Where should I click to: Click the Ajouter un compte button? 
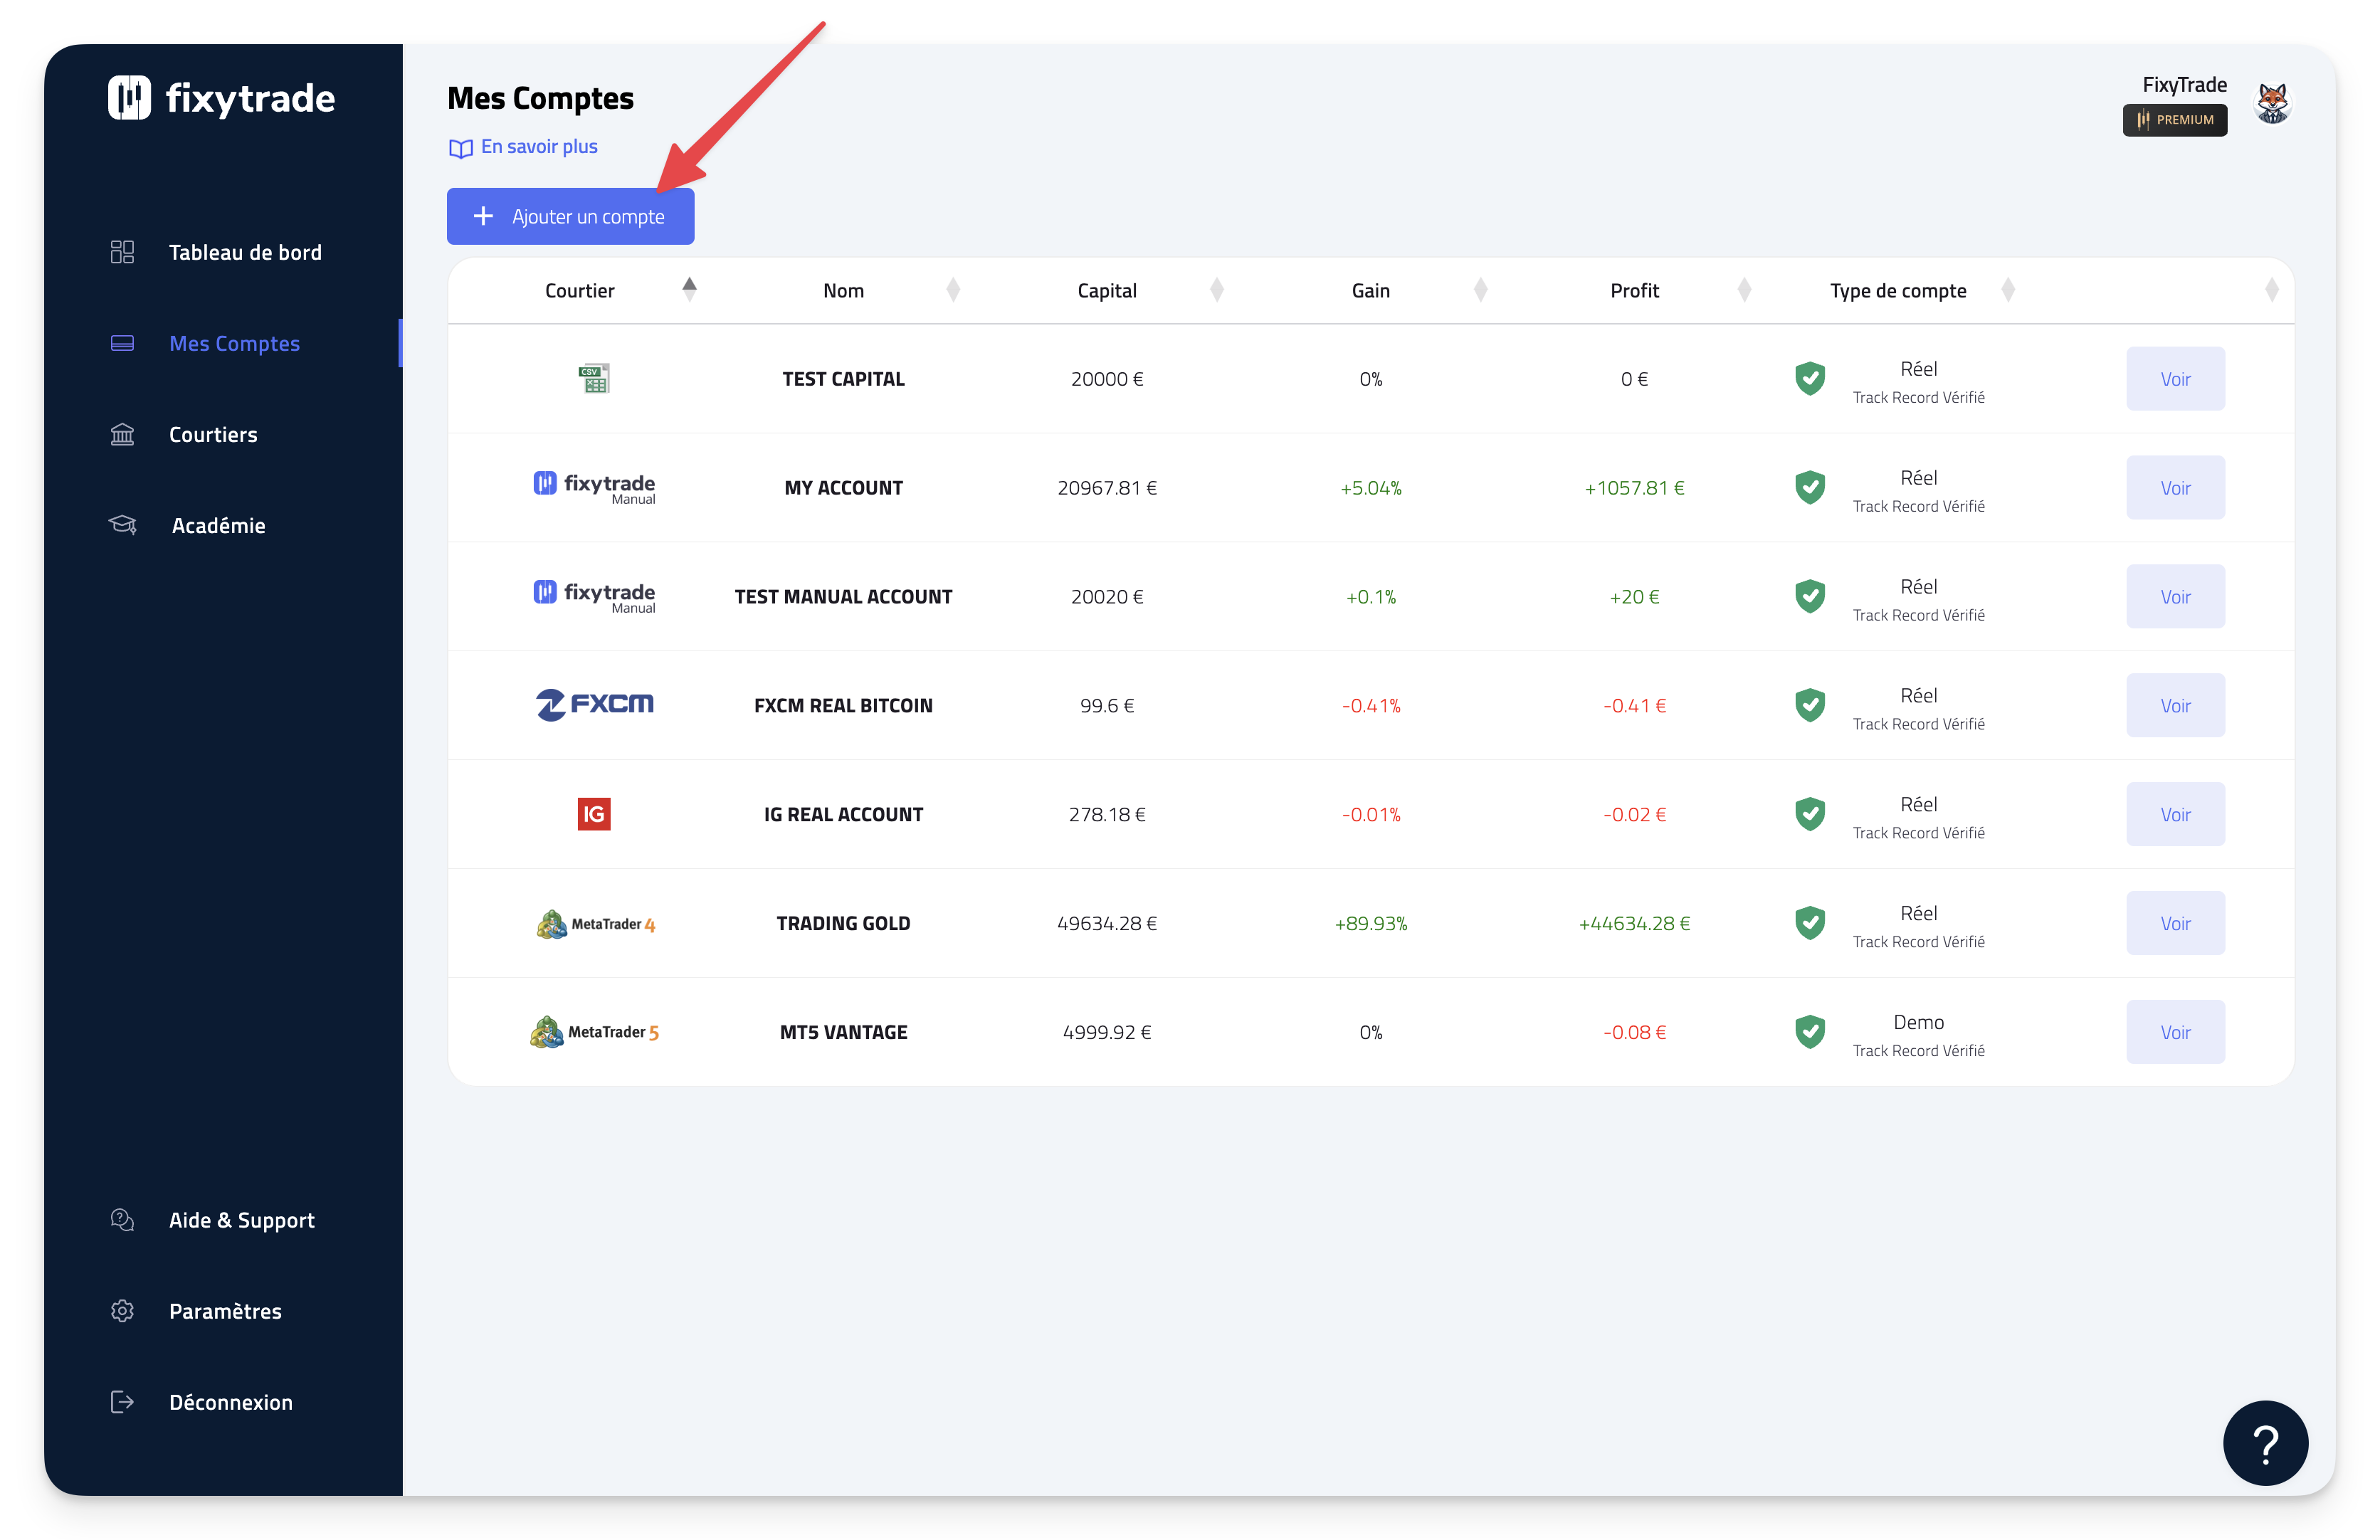[570, 216]
